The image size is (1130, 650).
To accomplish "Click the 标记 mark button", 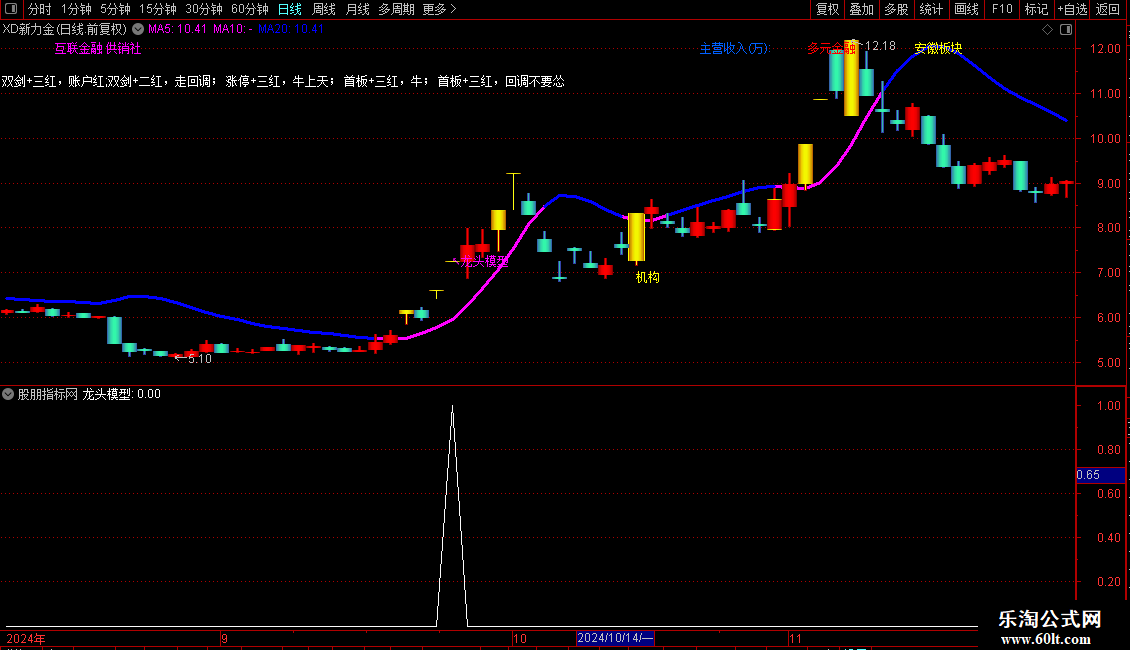I will [x=1036, y=9].
